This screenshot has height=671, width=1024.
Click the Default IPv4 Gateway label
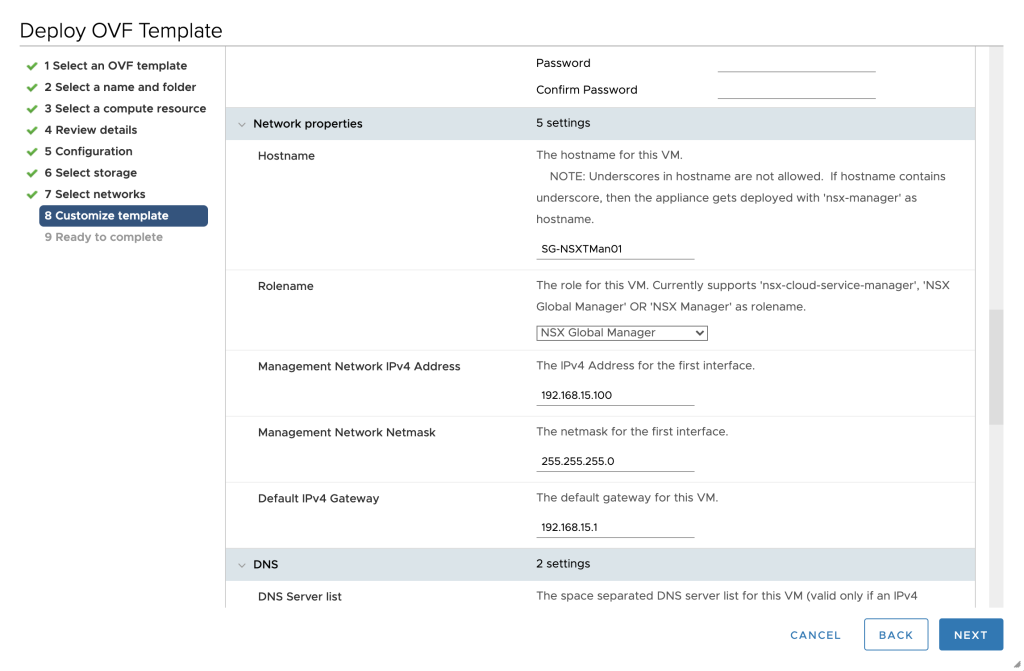point(319,499)
